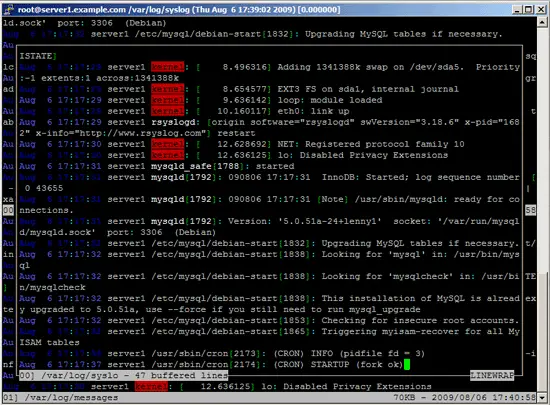Click the '/var/log/syslo - 47 buffered lines' status bar
The height and width of the screenshot is (405, 550).
pos(123,375)
